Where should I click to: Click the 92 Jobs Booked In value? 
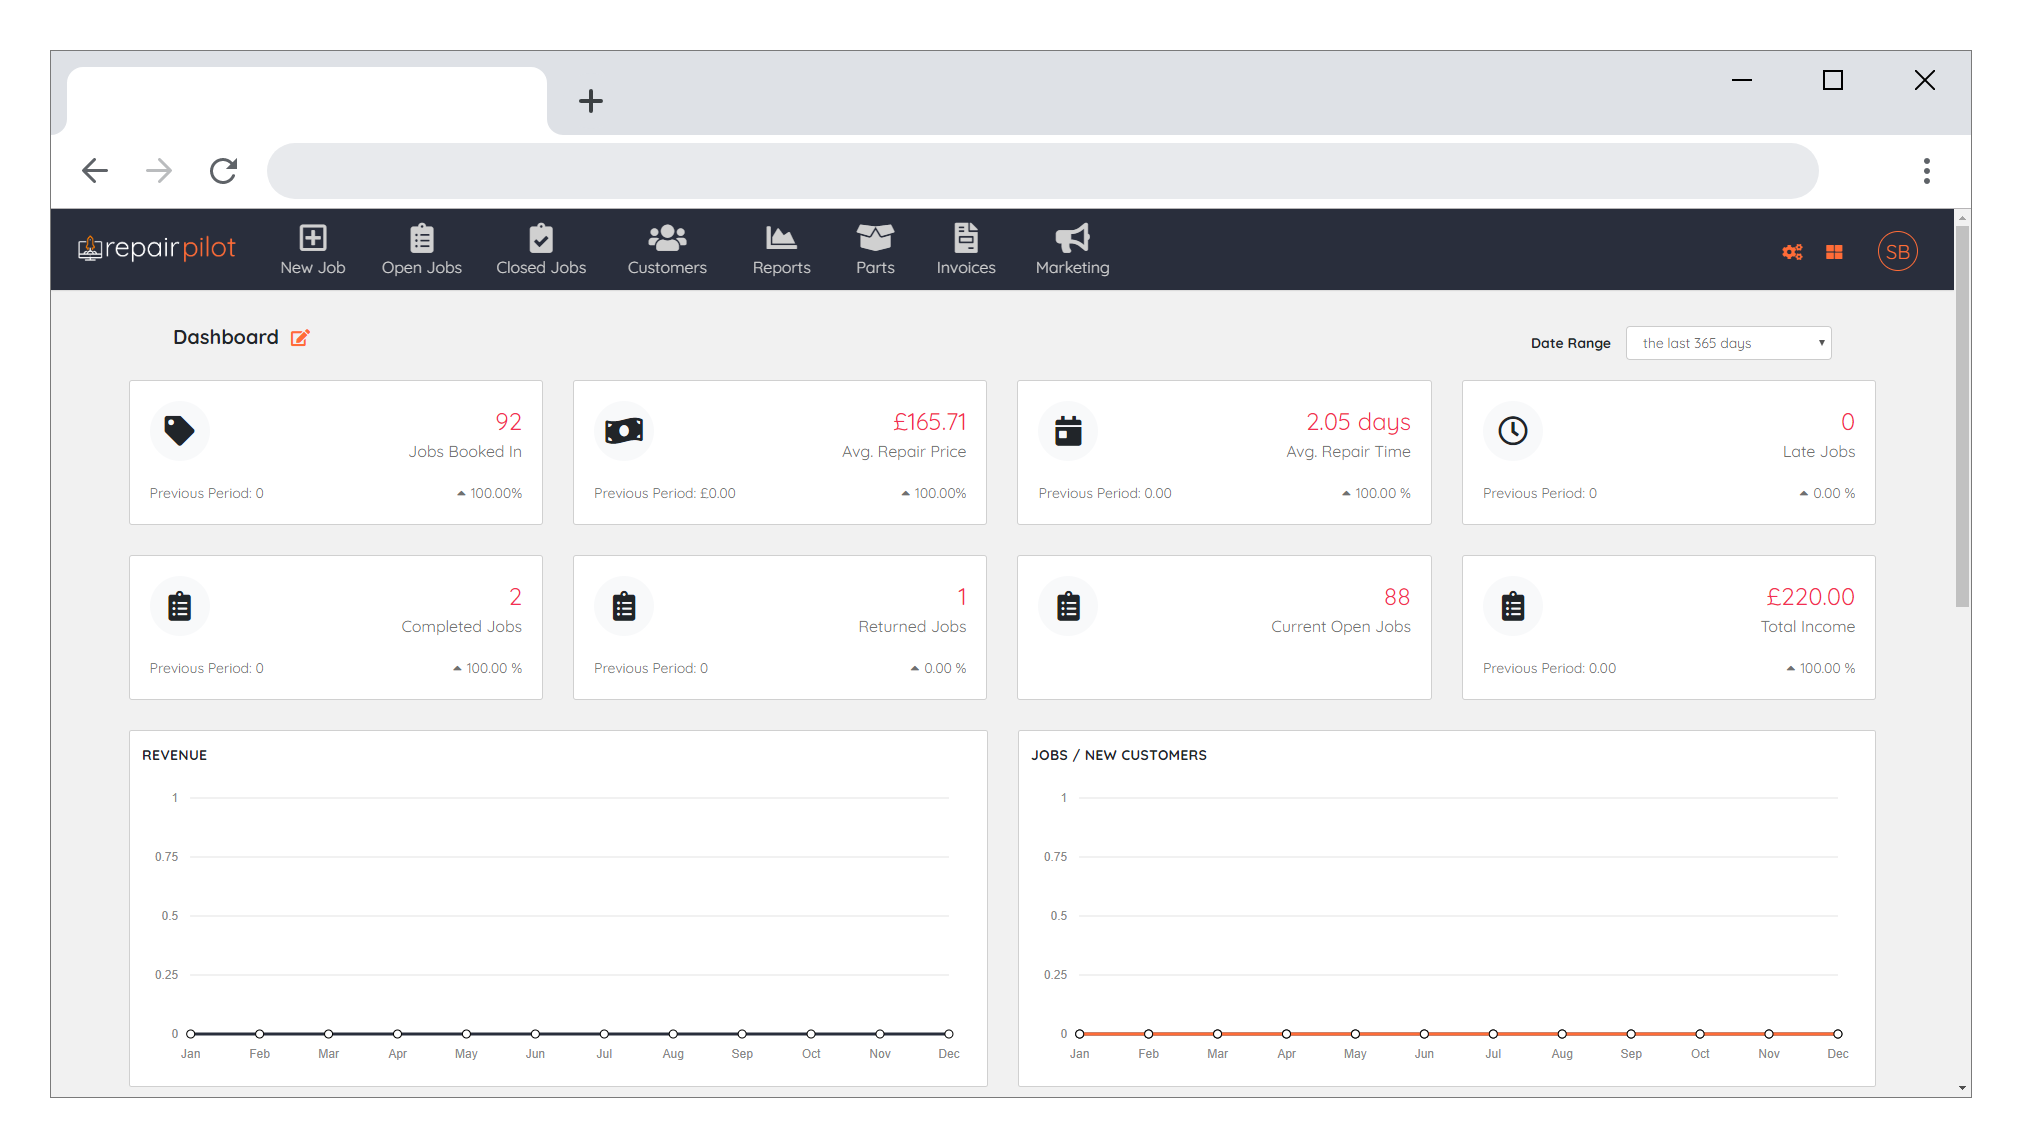pos(508,422)
